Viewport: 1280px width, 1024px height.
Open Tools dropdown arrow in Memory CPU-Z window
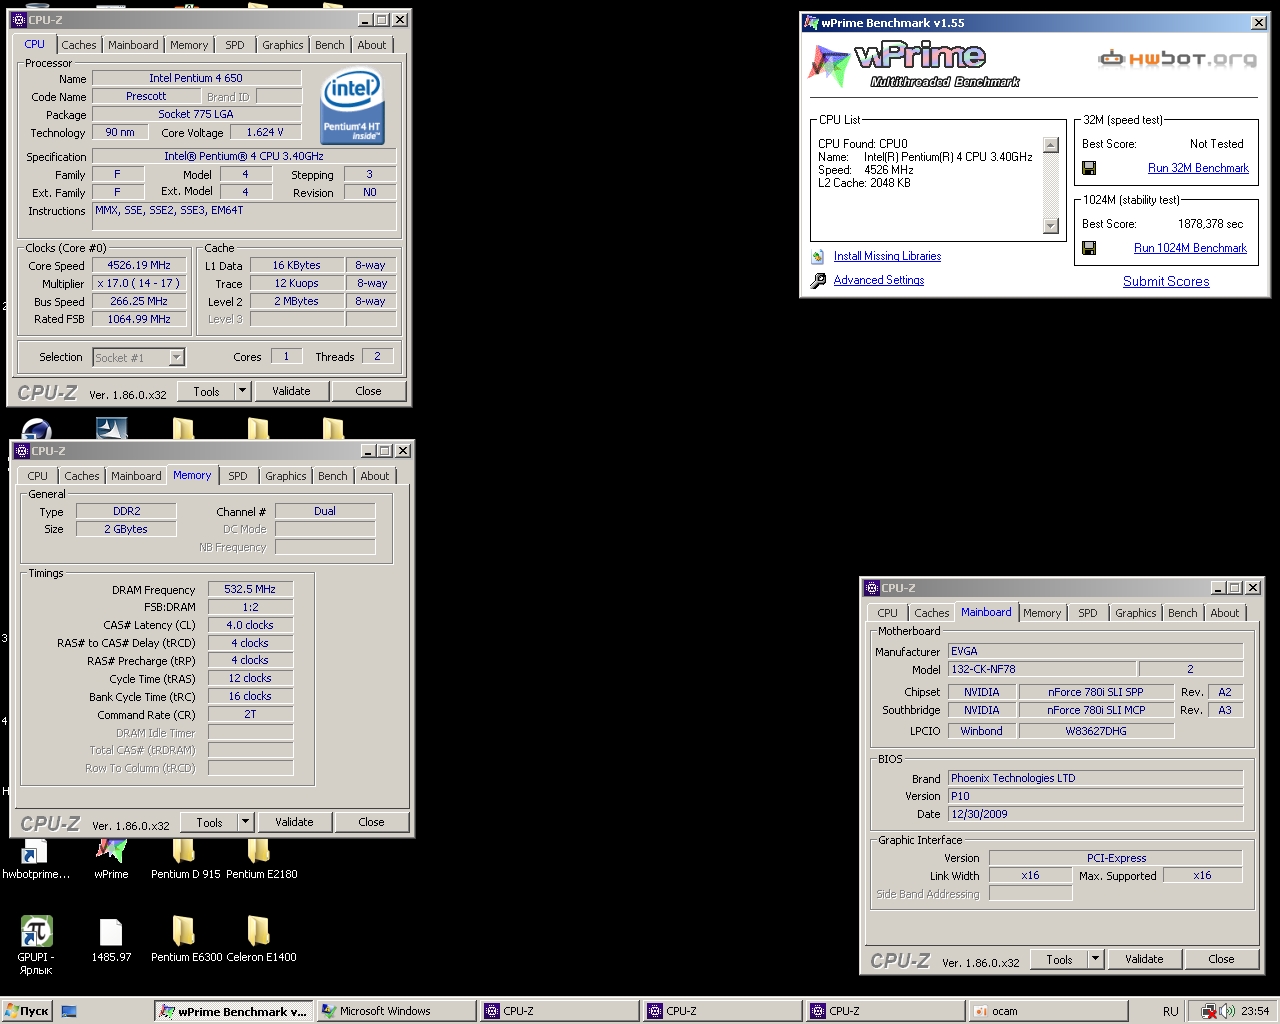click(x=245, y=822)
